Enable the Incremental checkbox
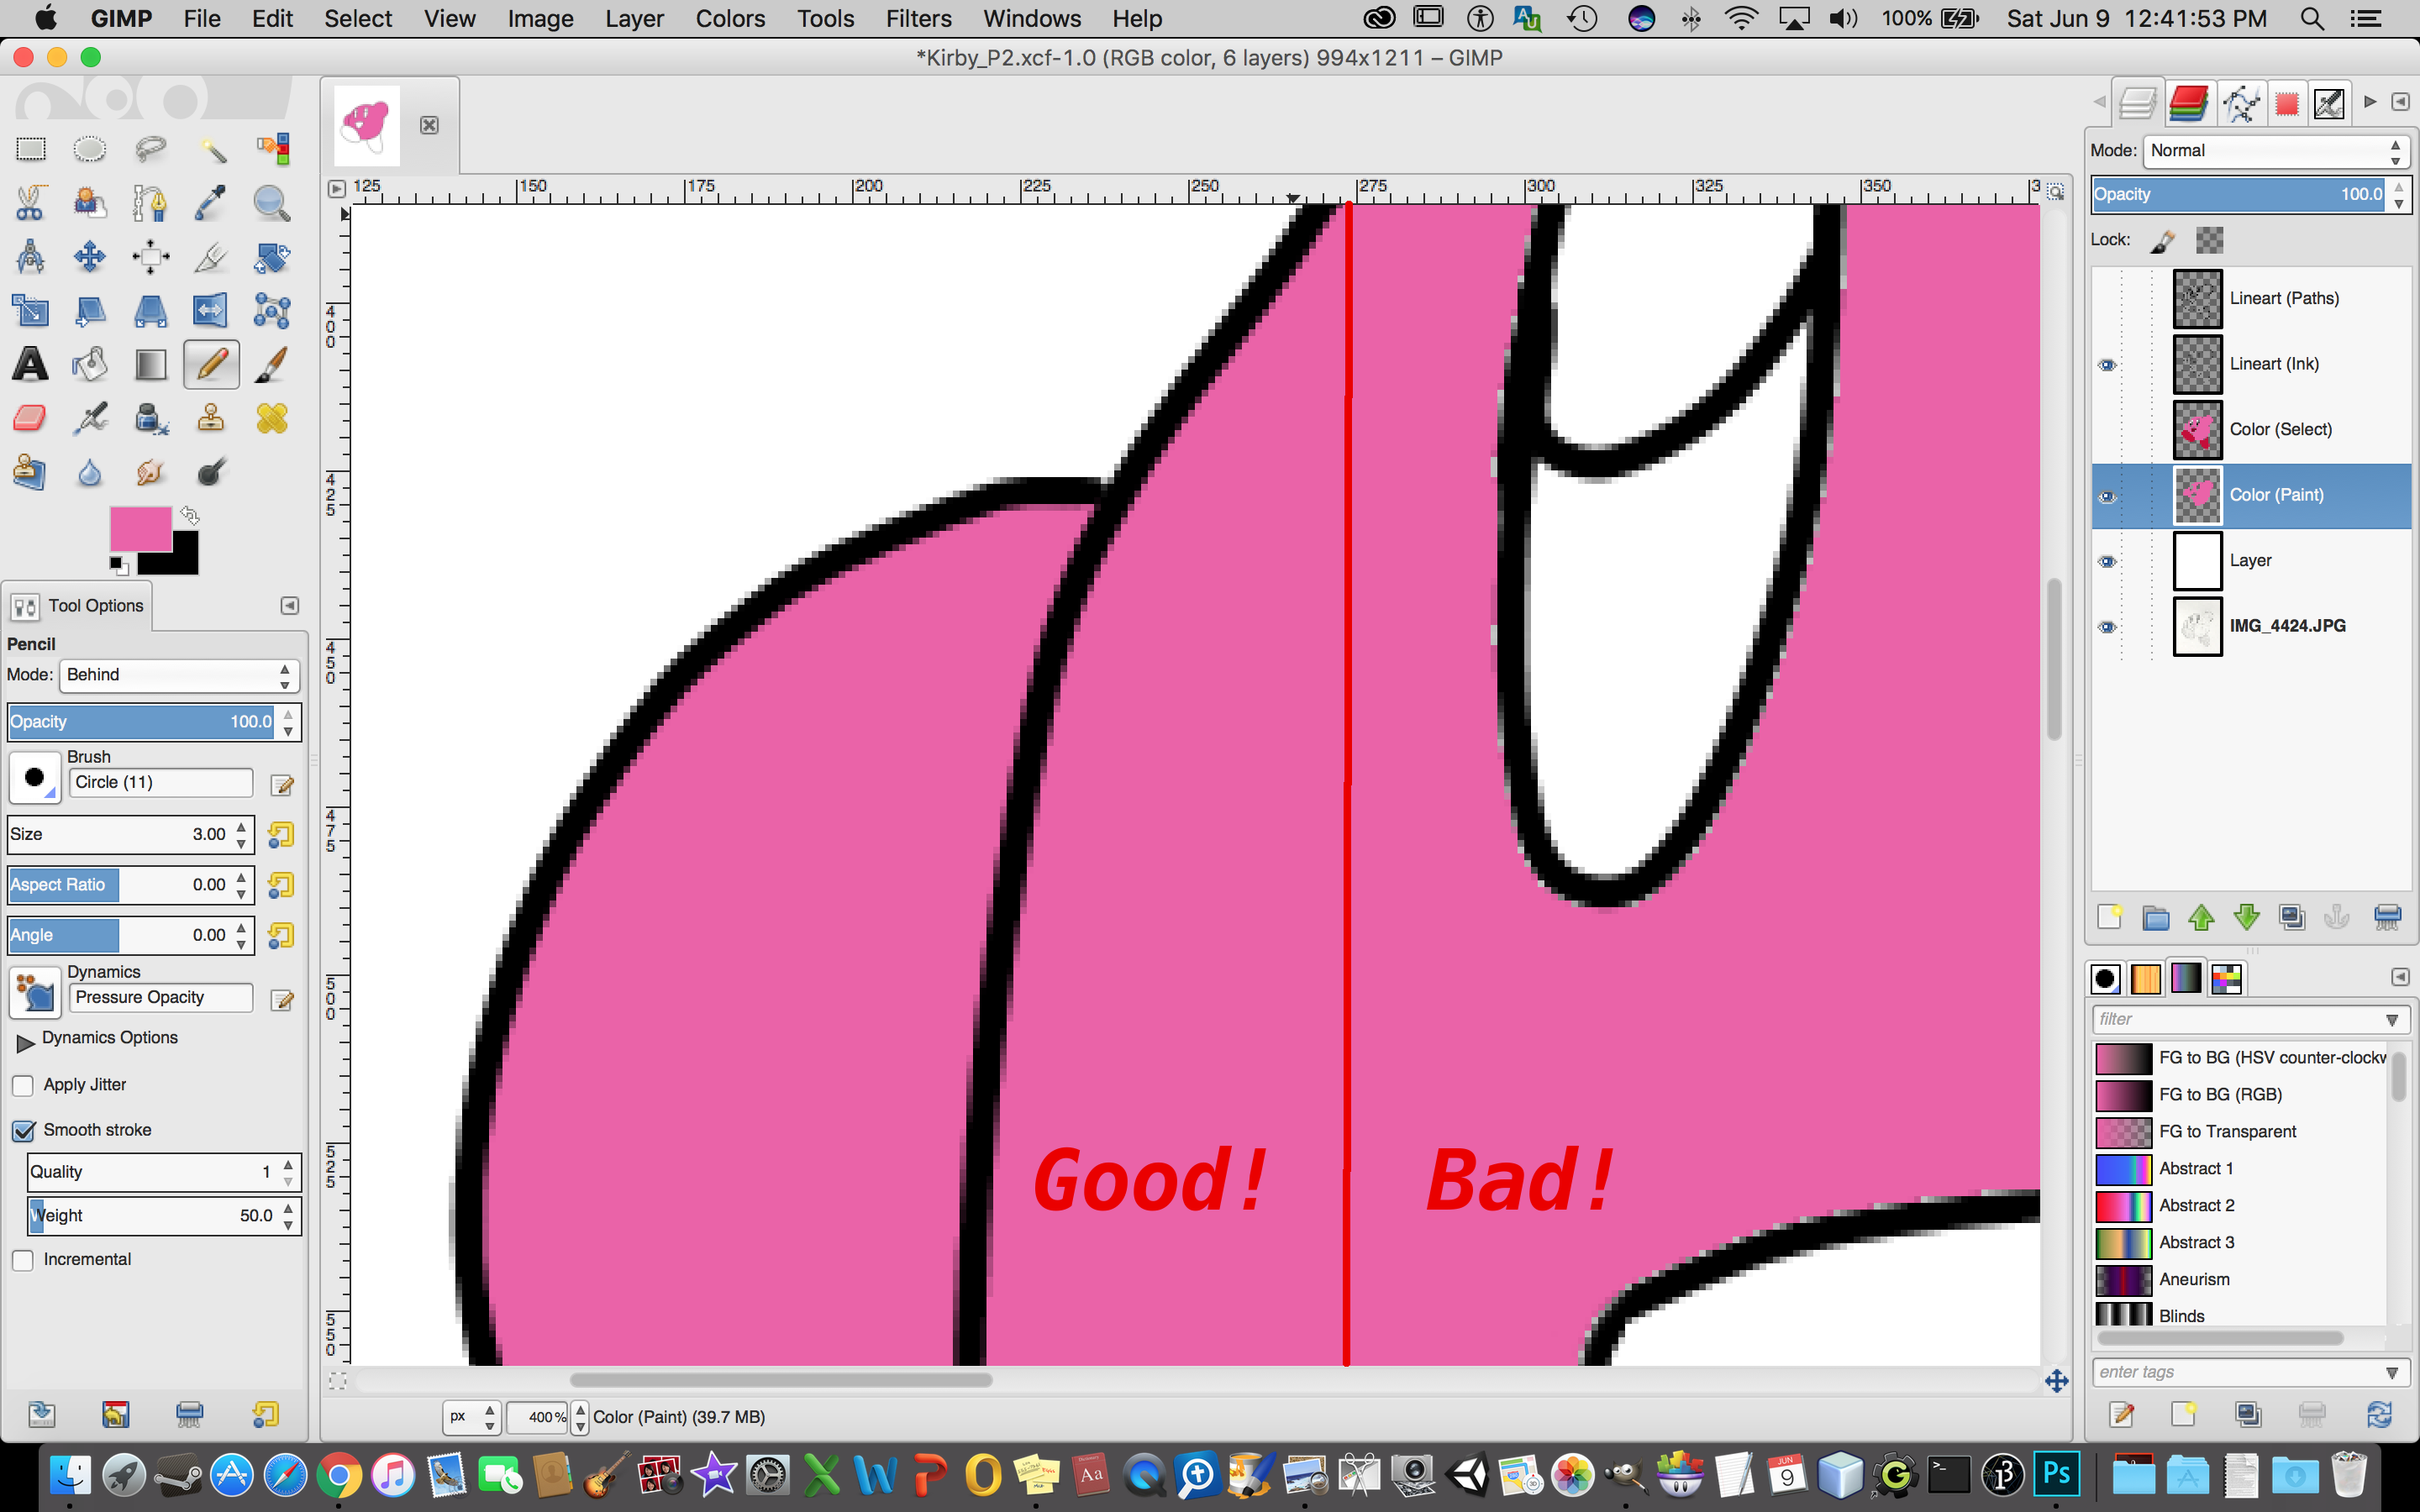The width and height of the screenshot is (2420, 1512). point(23,1260)
